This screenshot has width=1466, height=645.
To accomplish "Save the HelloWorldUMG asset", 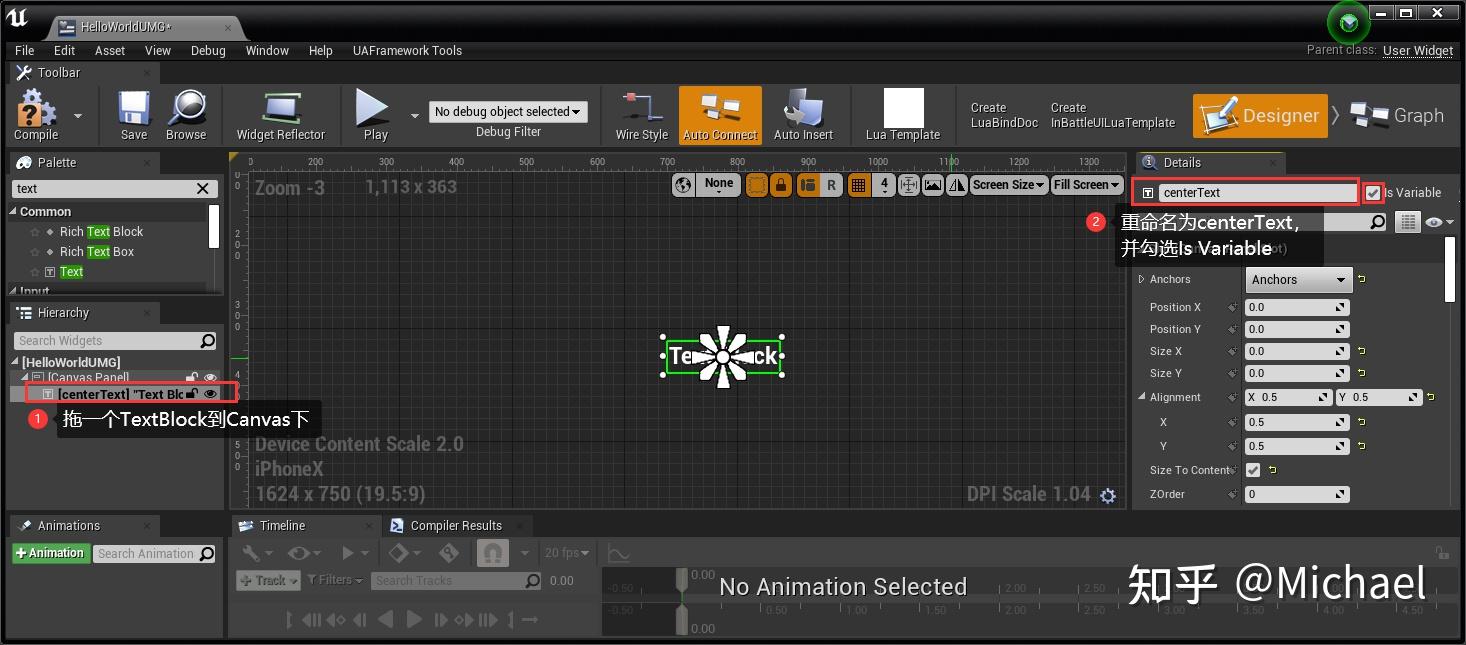I will [x=134, y=115].
